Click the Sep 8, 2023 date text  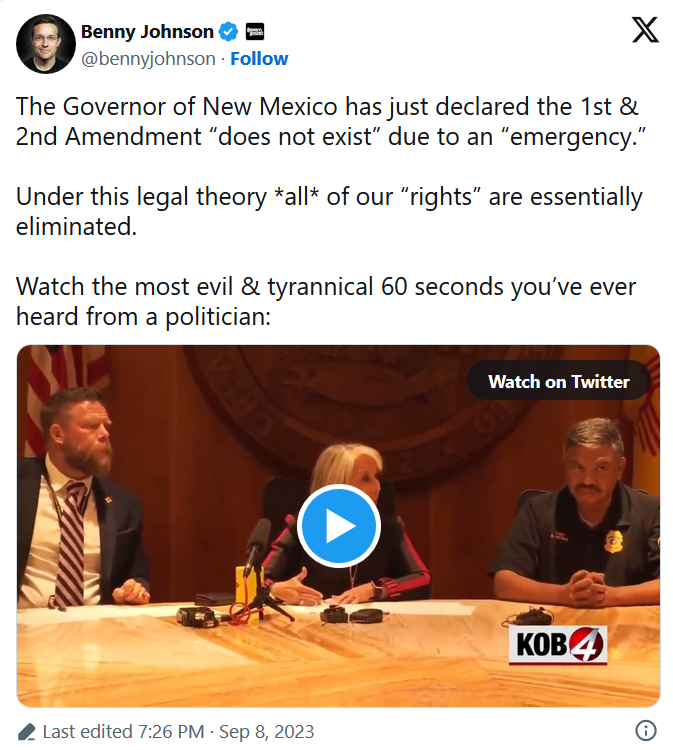point(266,732)
